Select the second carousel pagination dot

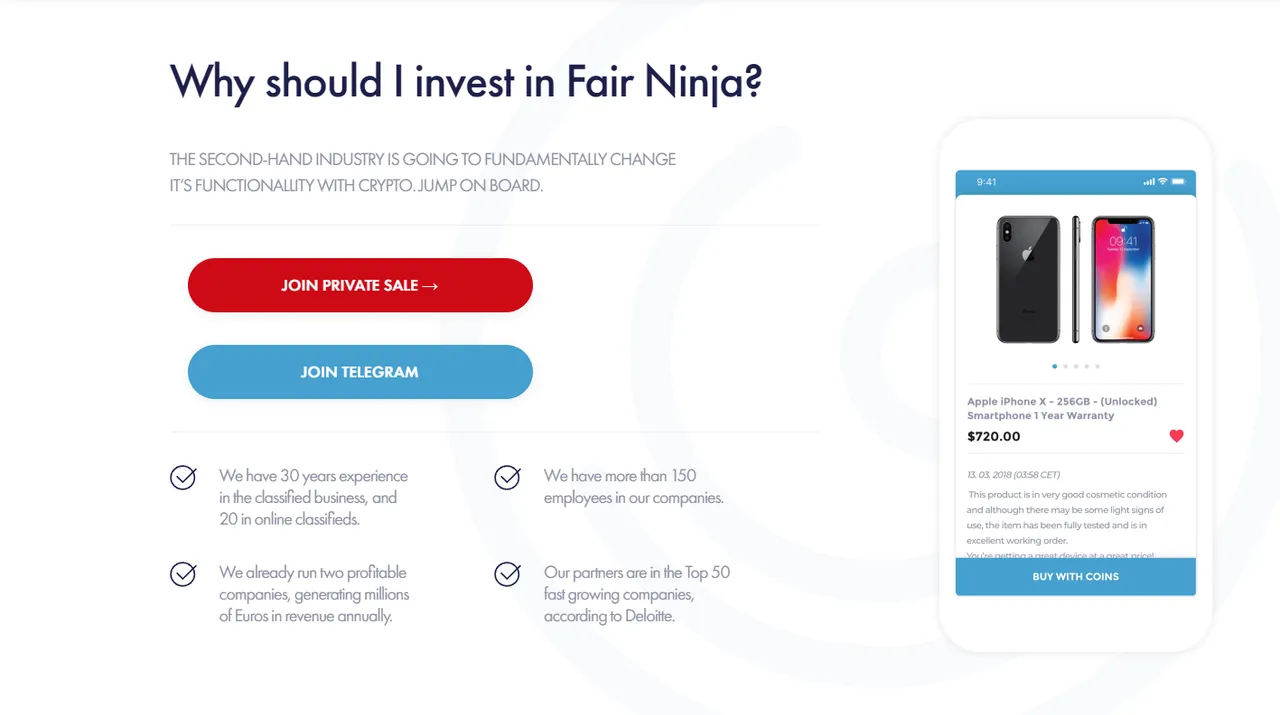point(1065,366)
